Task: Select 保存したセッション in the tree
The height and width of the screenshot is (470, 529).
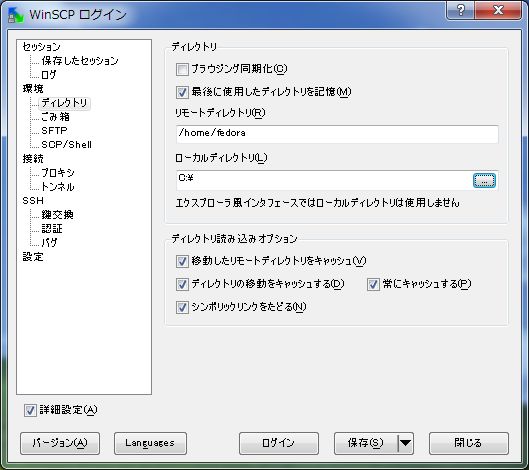Action: coord(80,61)
